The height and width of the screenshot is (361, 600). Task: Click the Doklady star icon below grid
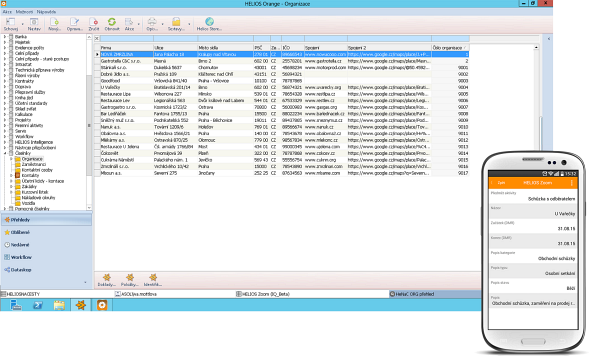107,278
